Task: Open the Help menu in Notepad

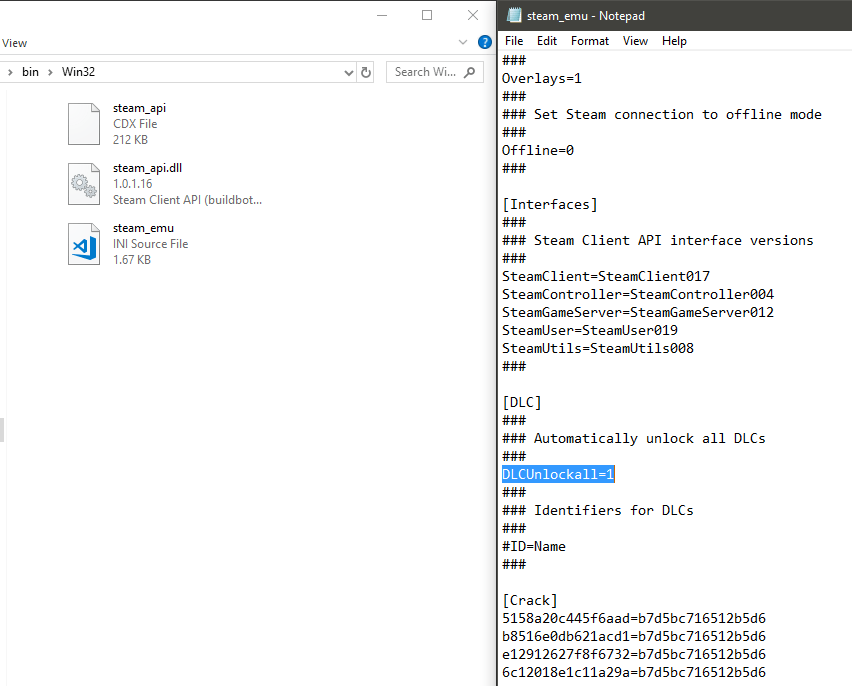Action: point(674,41)
